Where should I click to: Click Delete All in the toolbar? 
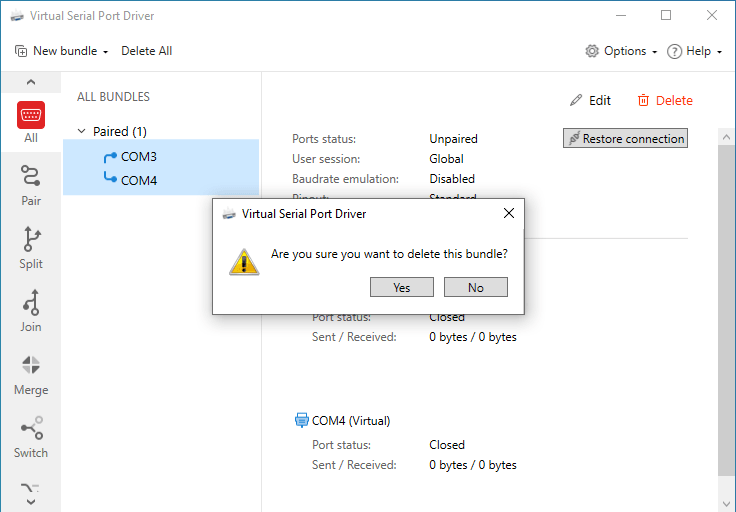coord(146,51)
